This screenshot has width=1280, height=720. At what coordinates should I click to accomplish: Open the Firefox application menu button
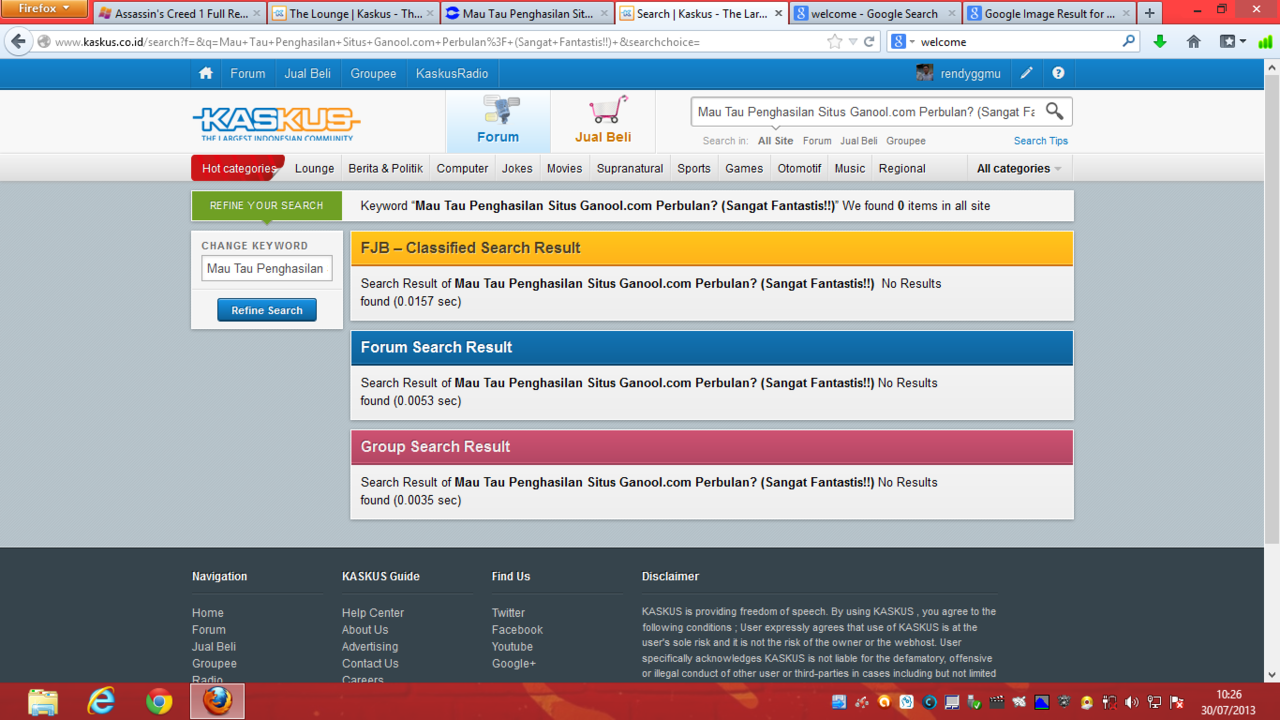(x=43, y=8)
